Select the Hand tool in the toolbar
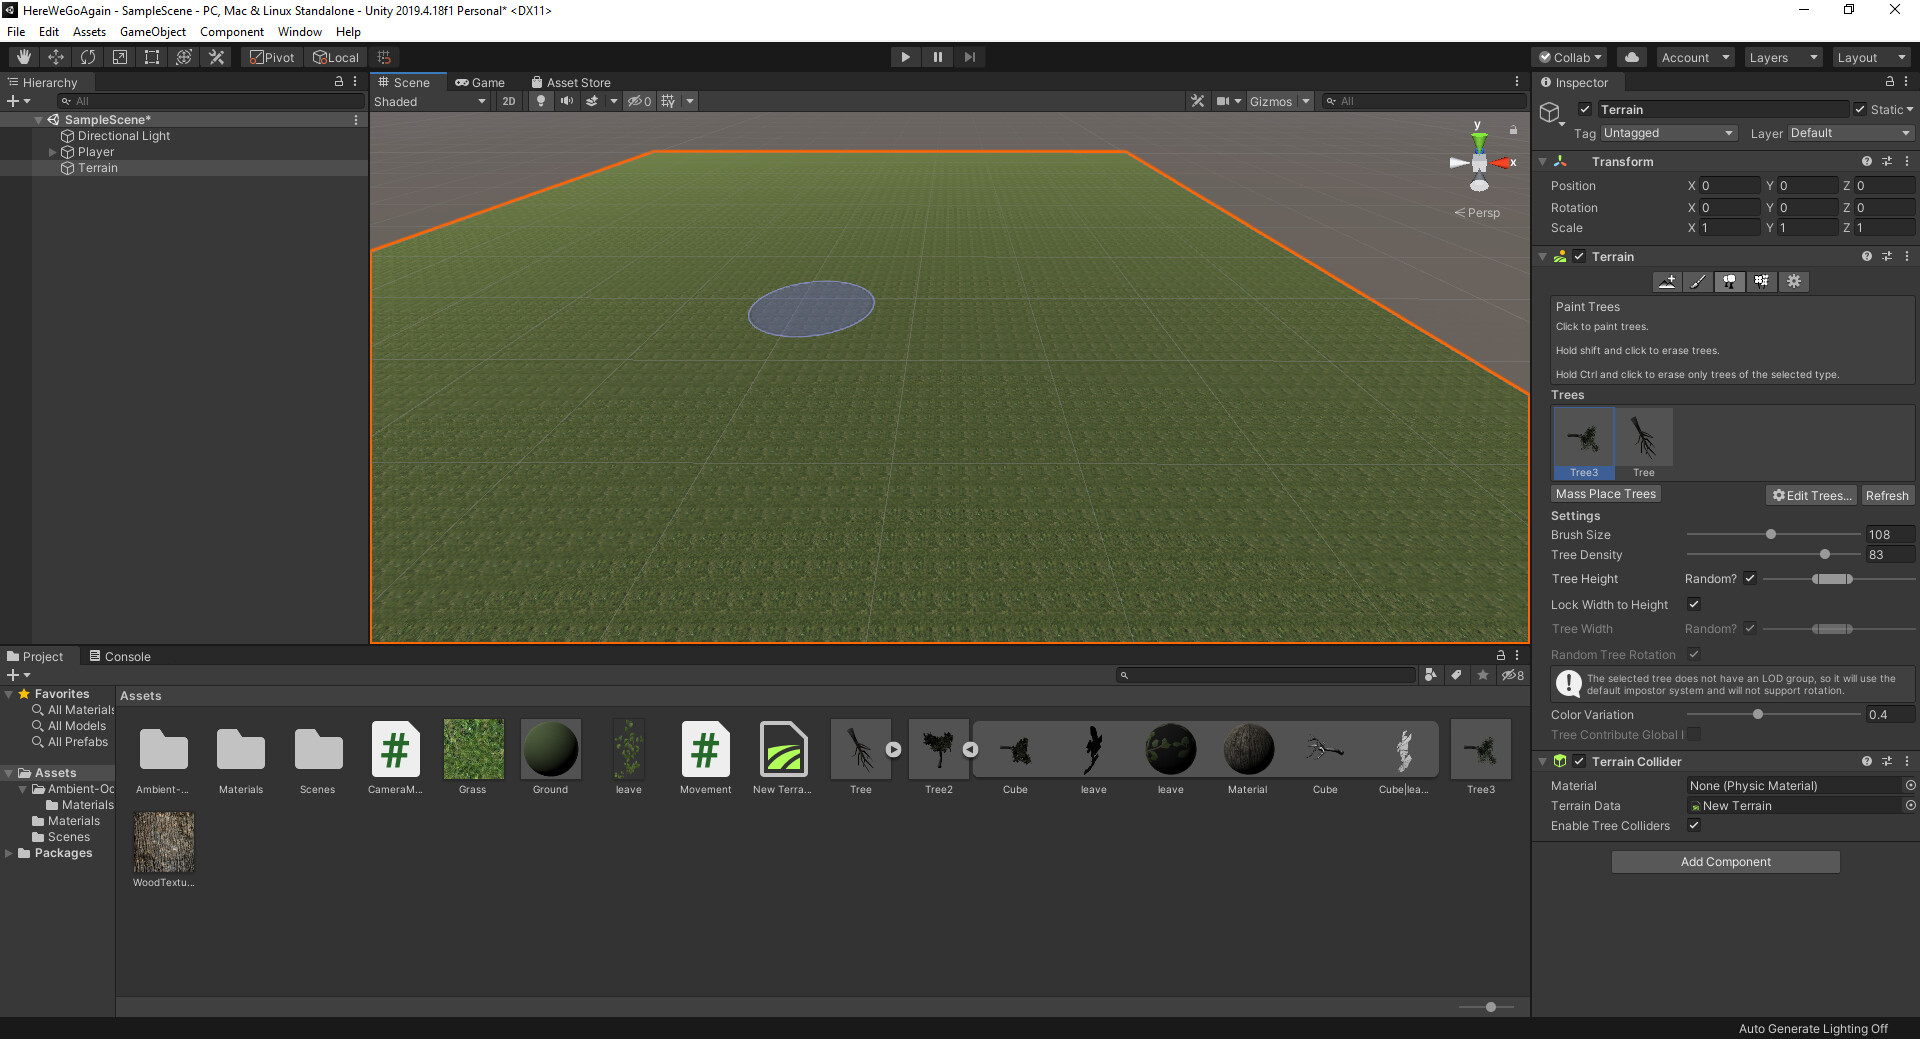1920x1039 pixels. pyautogui.click(x=22, y=57)
